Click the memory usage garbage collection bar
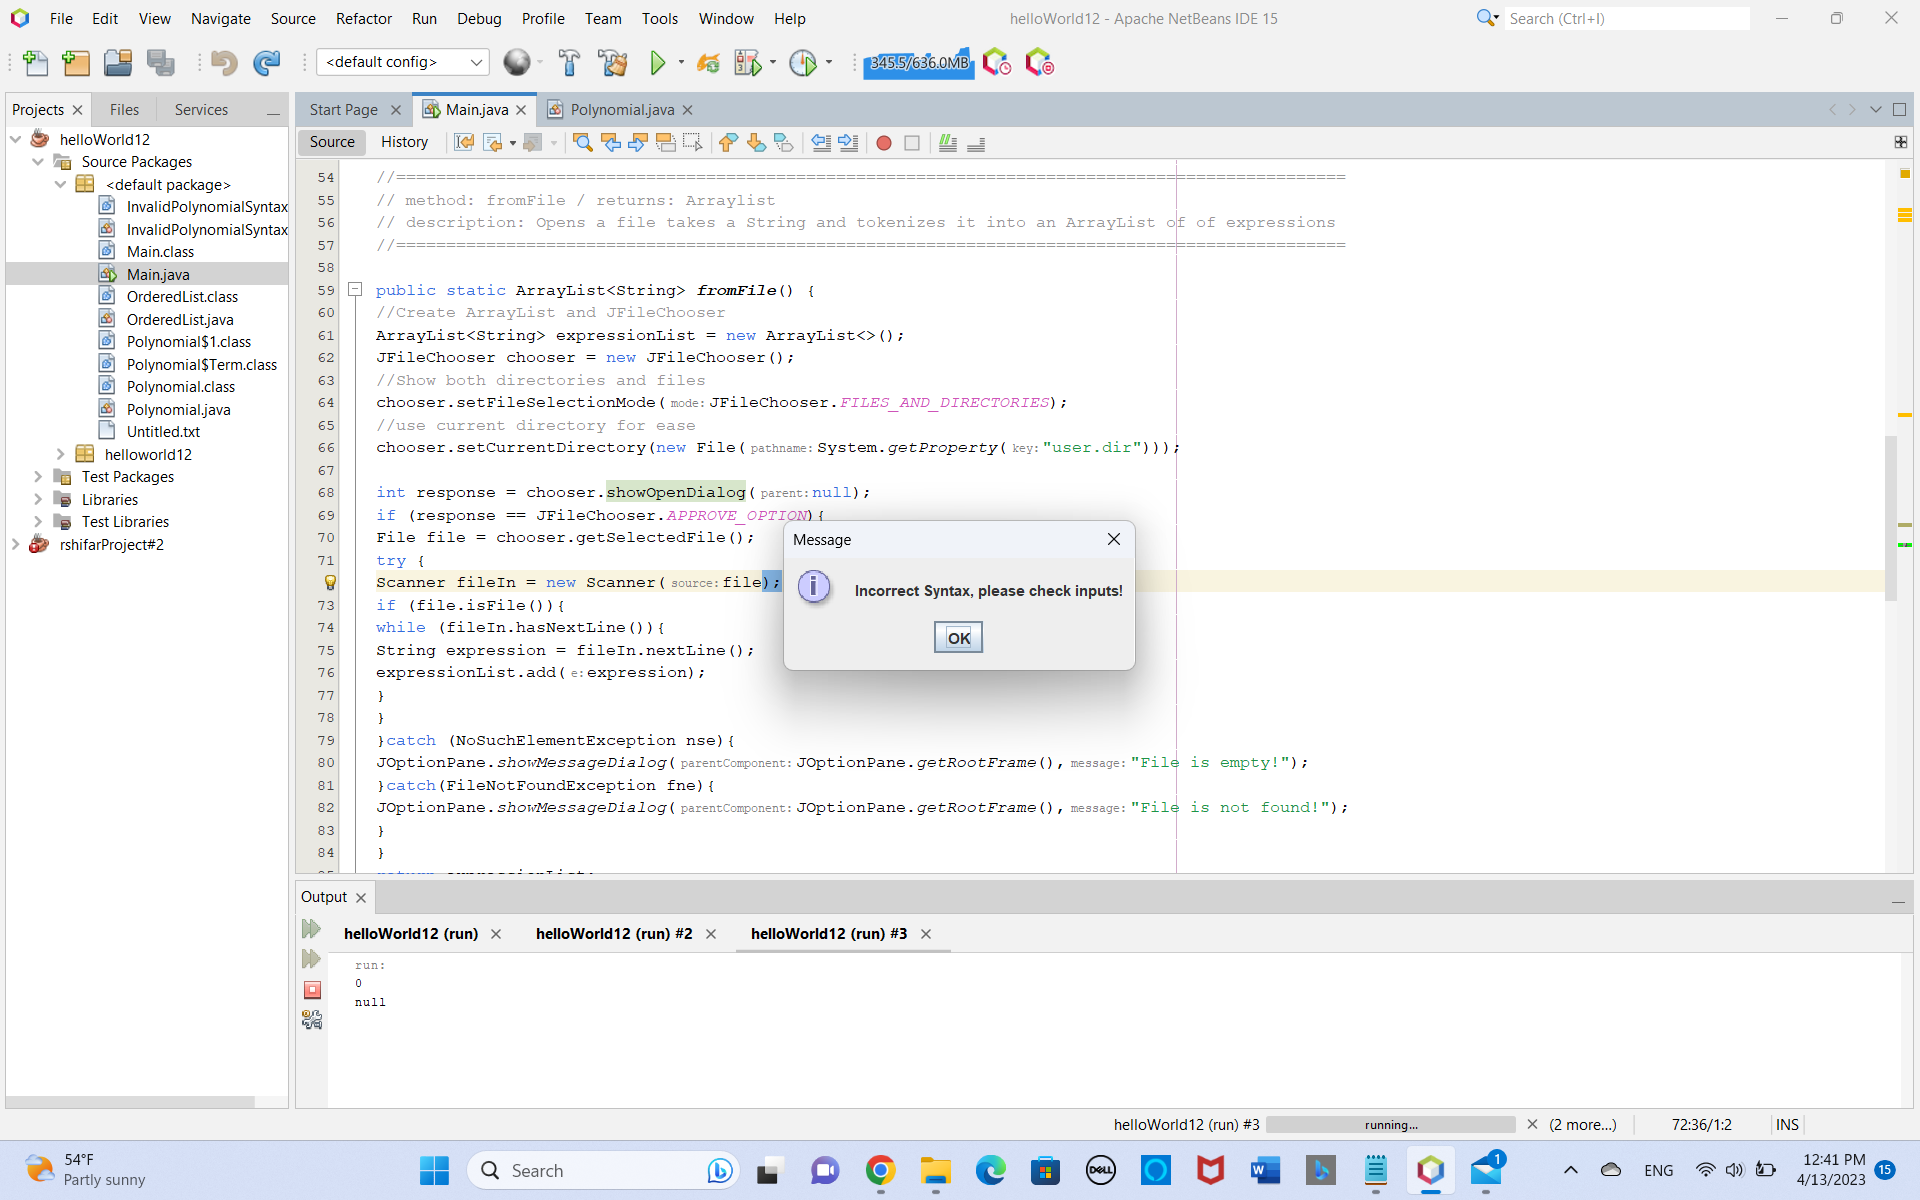 click(x=918, y=63)
